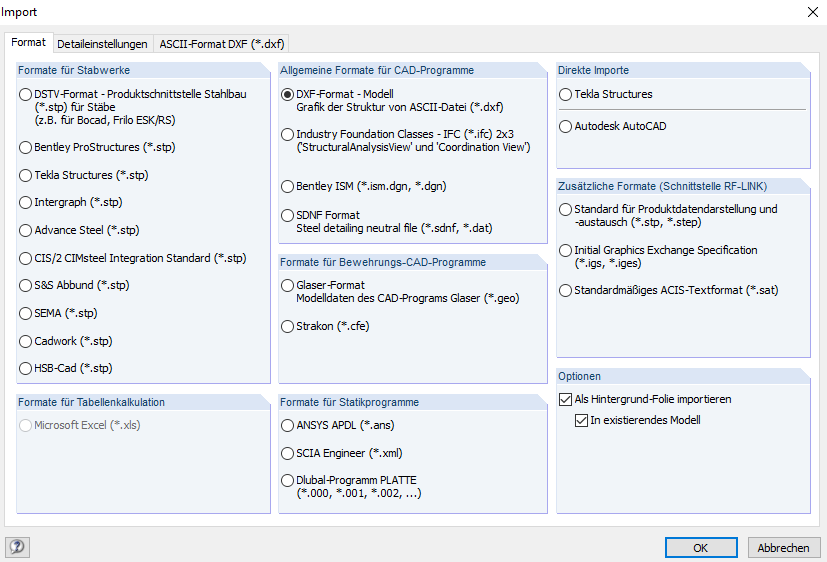Open the Detaileinstellungen tab
Screen dimensions: 827x562
click(102, 44)
